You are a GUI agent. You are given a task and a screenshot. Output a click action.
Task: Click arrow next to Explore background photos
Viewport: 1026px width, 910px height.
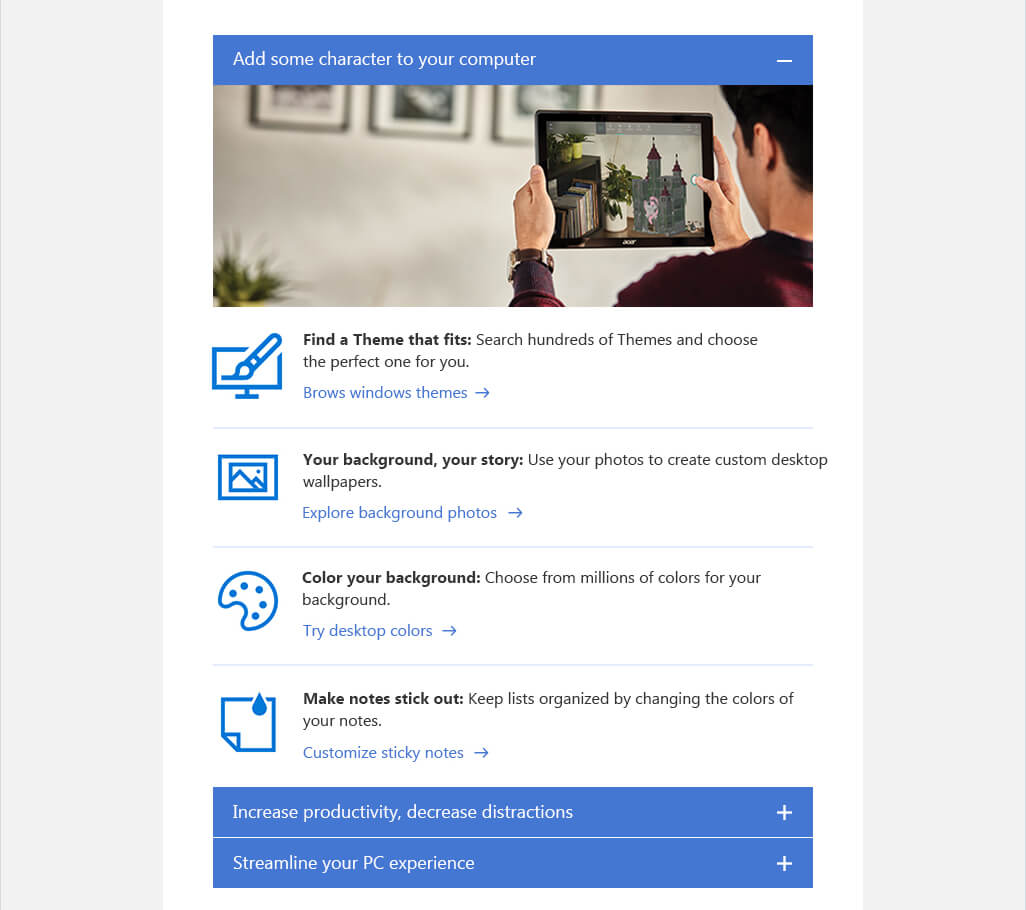click(516, 513)
